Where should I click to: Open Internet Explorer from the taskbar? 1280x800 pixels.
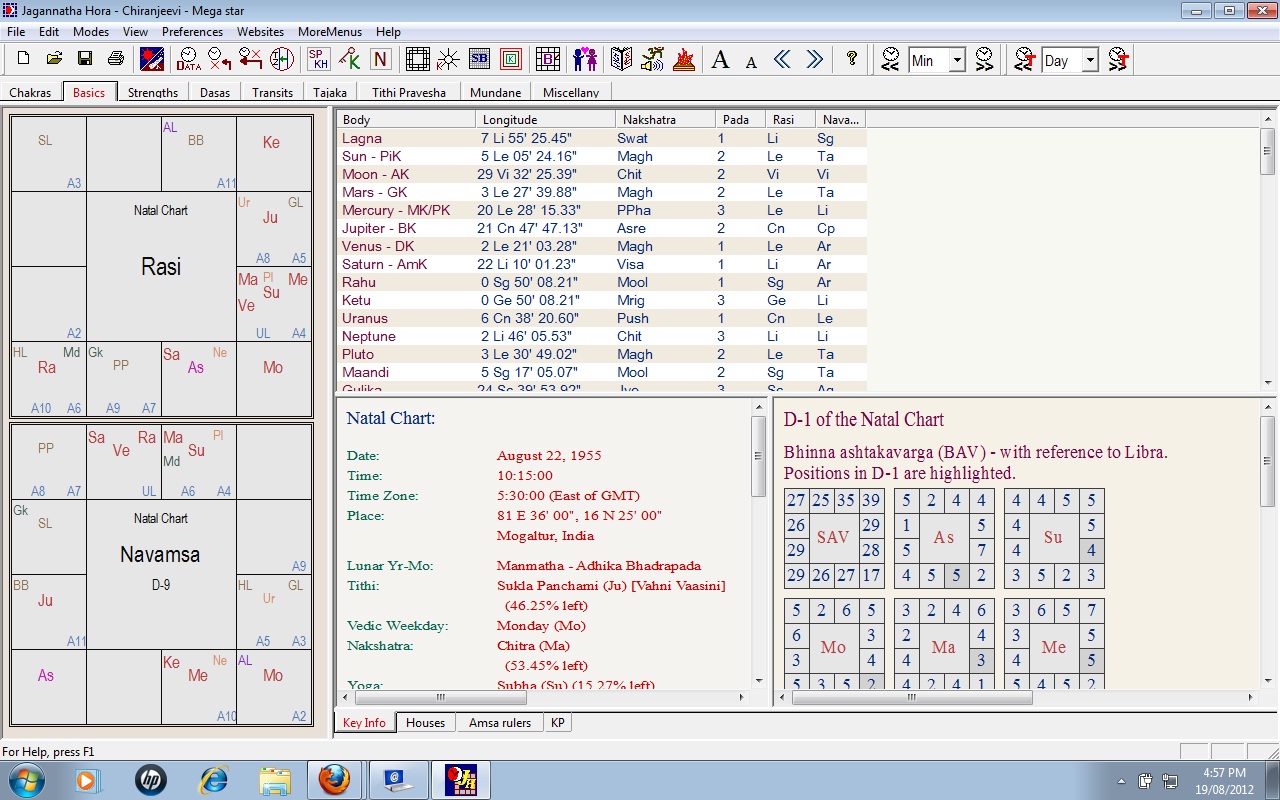coord(213,780)
